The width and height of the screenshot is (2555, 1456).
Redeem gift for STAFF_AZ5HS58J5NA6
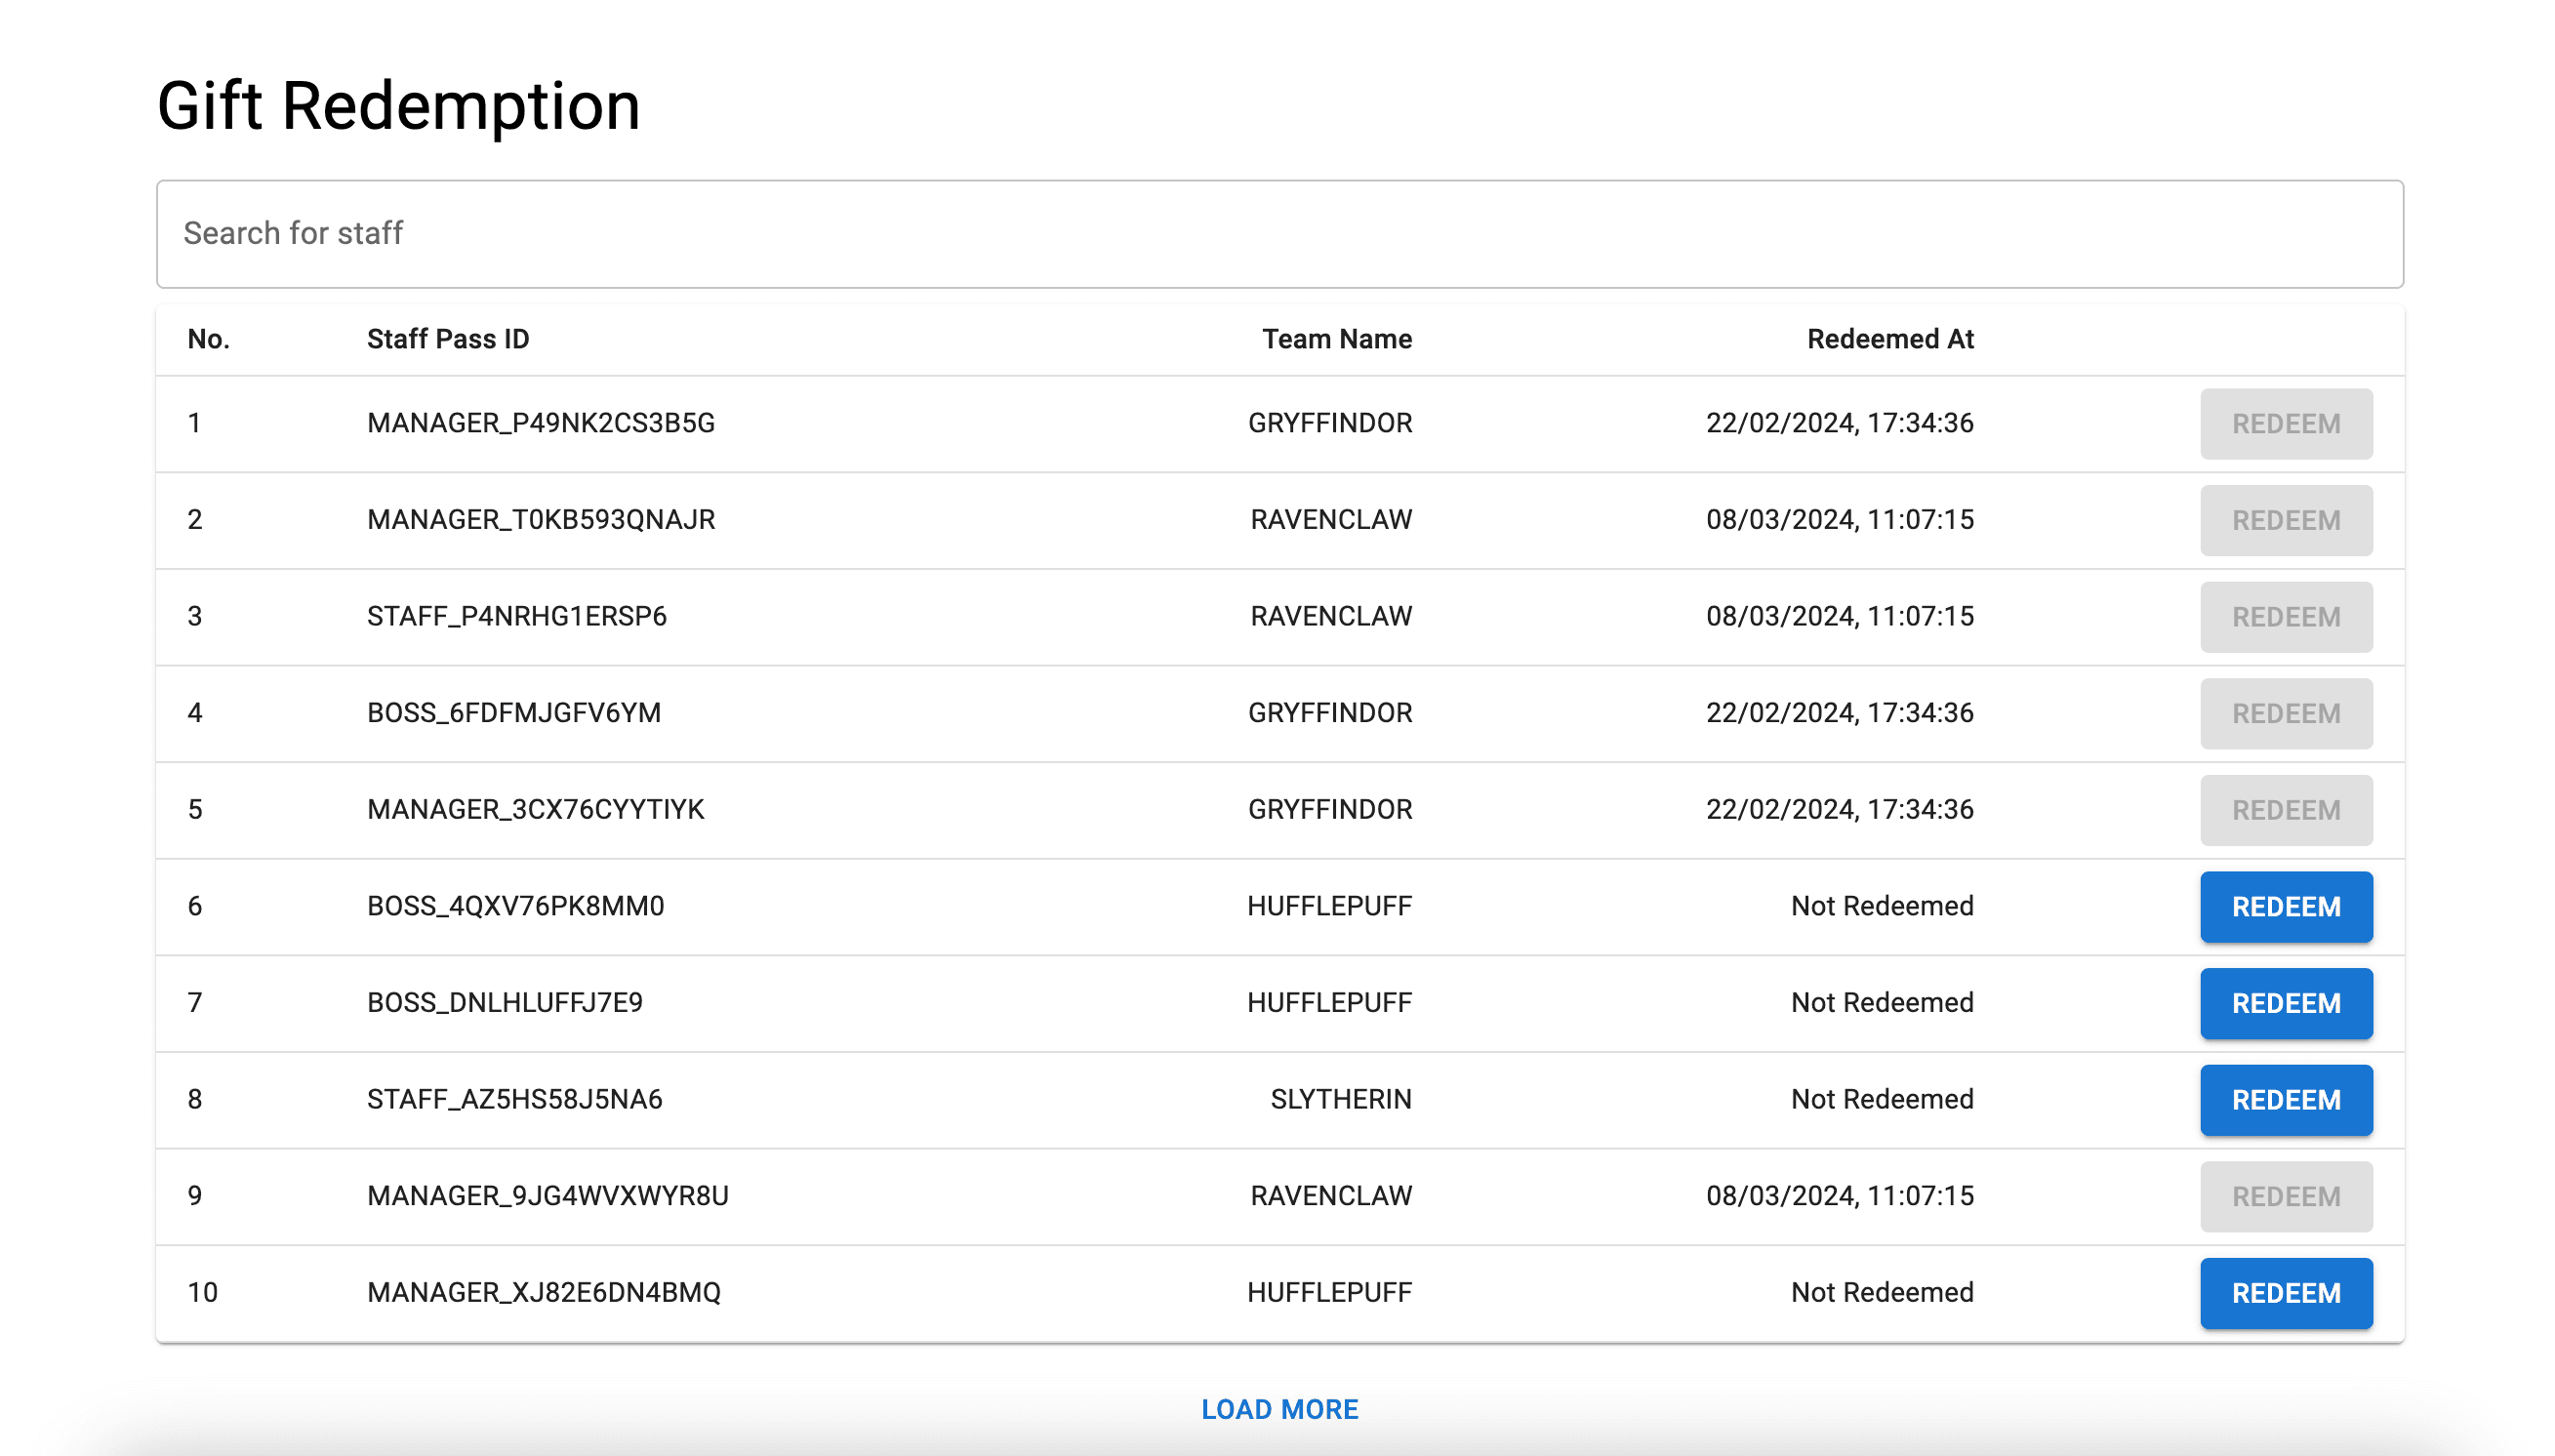[x=2284, y=1099]
